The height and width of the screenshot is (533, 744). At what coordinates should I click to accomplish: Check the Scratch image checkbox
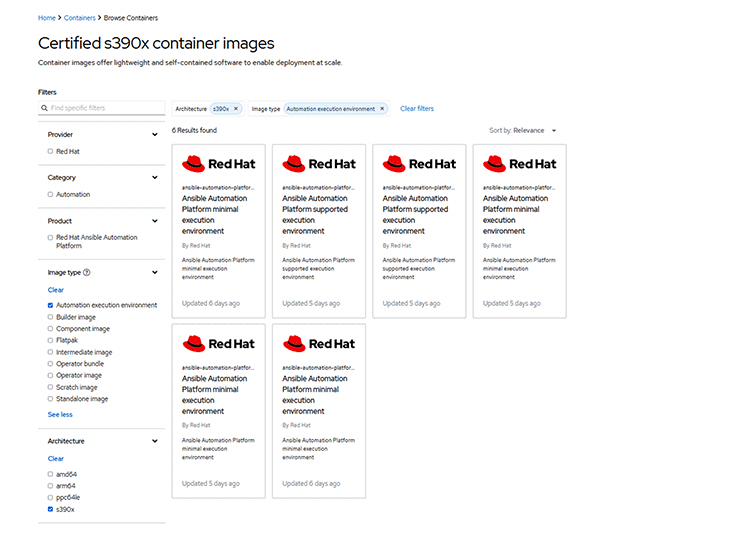point(50,387)
